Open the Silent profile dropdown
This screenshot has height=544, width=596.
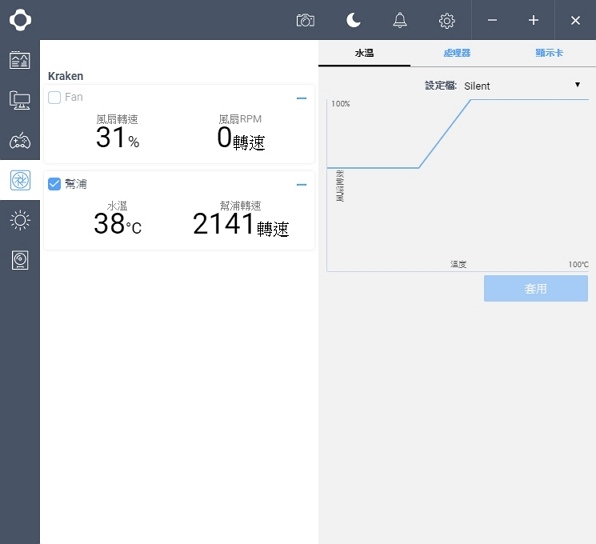pos(522,86)
